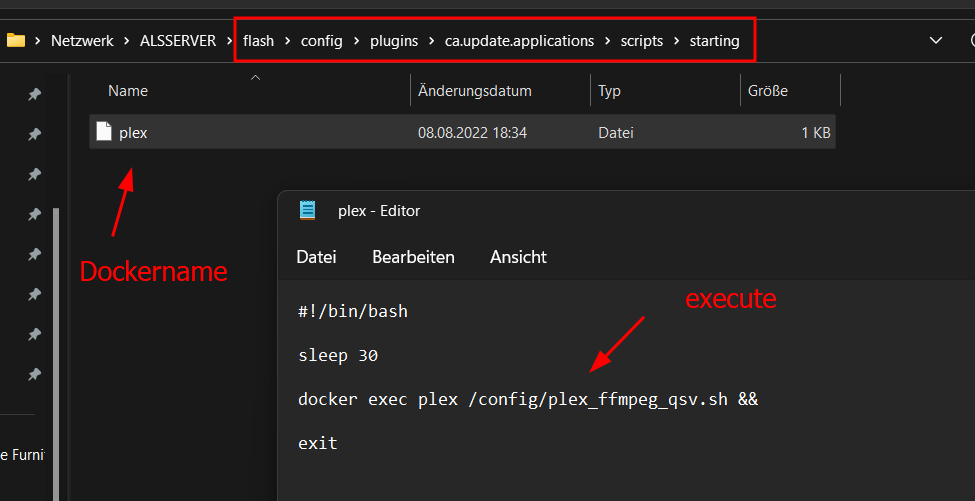Select the plex file icon
Viewport: 975px width, 501px height.
pyautogui.click(x=104, y=132)
